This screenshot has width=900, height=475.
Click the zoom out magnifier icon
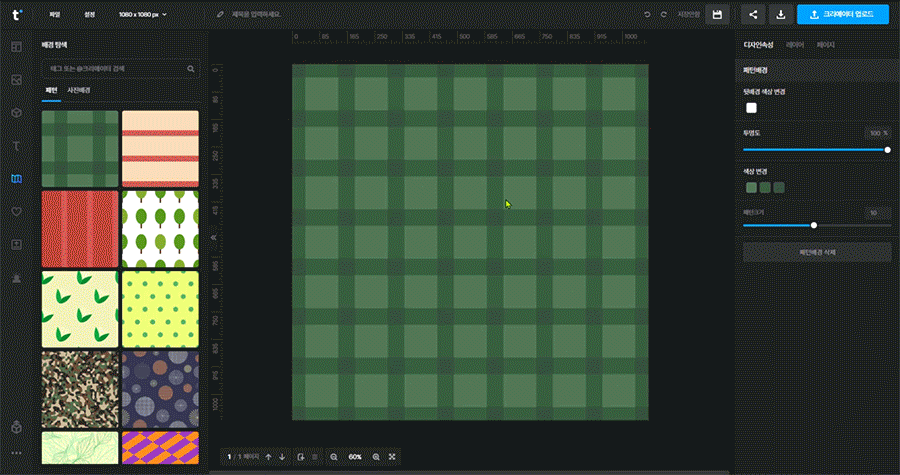(333, 457)
